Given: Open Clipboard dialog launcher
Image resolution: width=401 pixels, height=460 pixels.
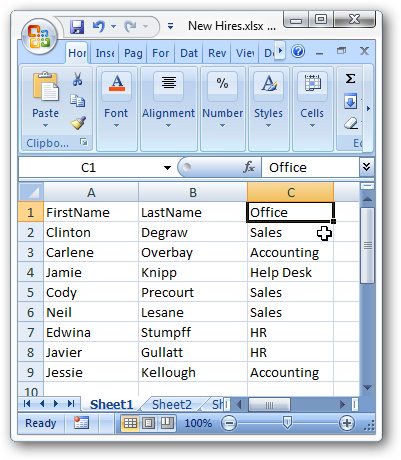Looking at the screenshot, I should tap(84, 142).
